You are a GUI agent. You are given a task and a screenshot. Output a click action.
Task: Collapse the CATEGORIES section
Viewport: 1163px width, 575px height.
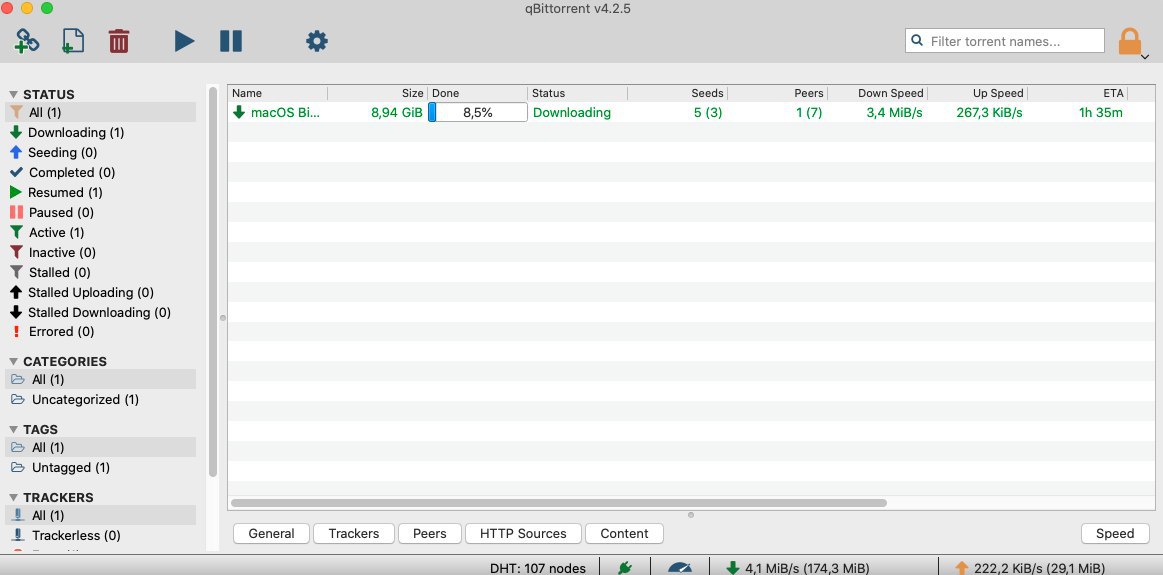[x=13, y=361]
